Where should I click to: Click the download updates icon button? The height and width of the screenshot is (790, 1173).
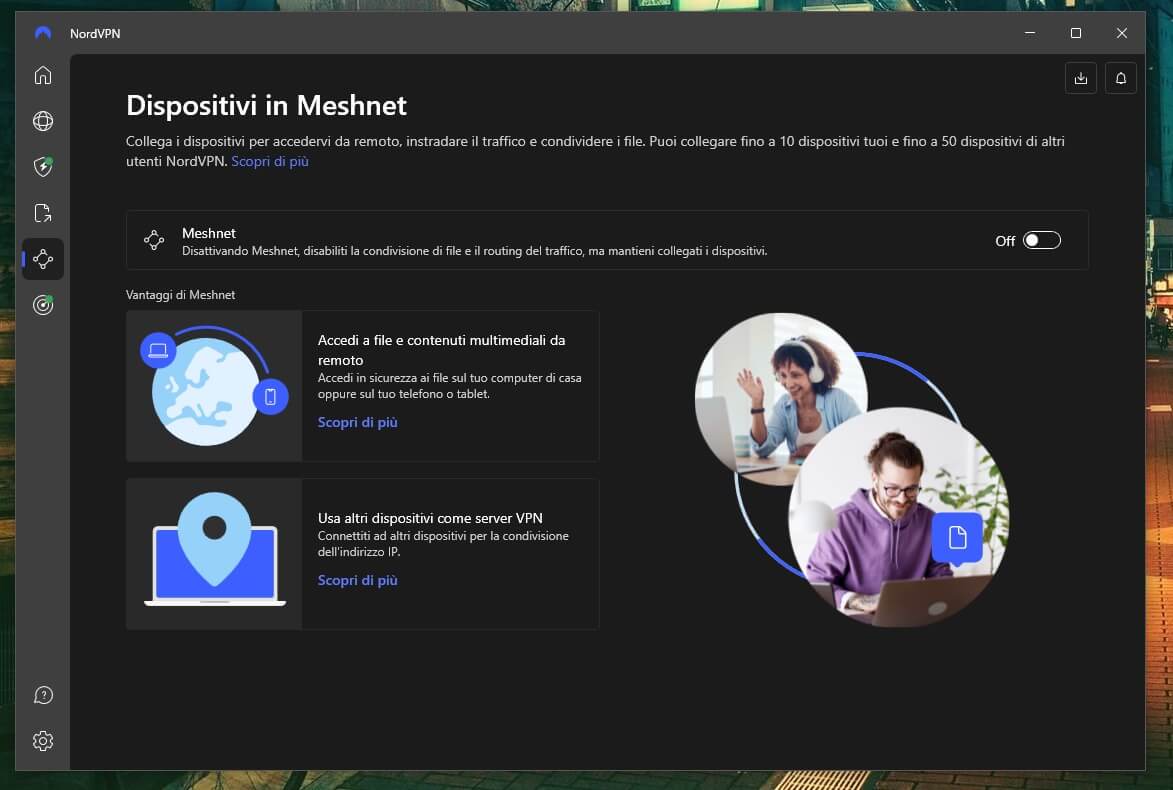coord(1080,78)
